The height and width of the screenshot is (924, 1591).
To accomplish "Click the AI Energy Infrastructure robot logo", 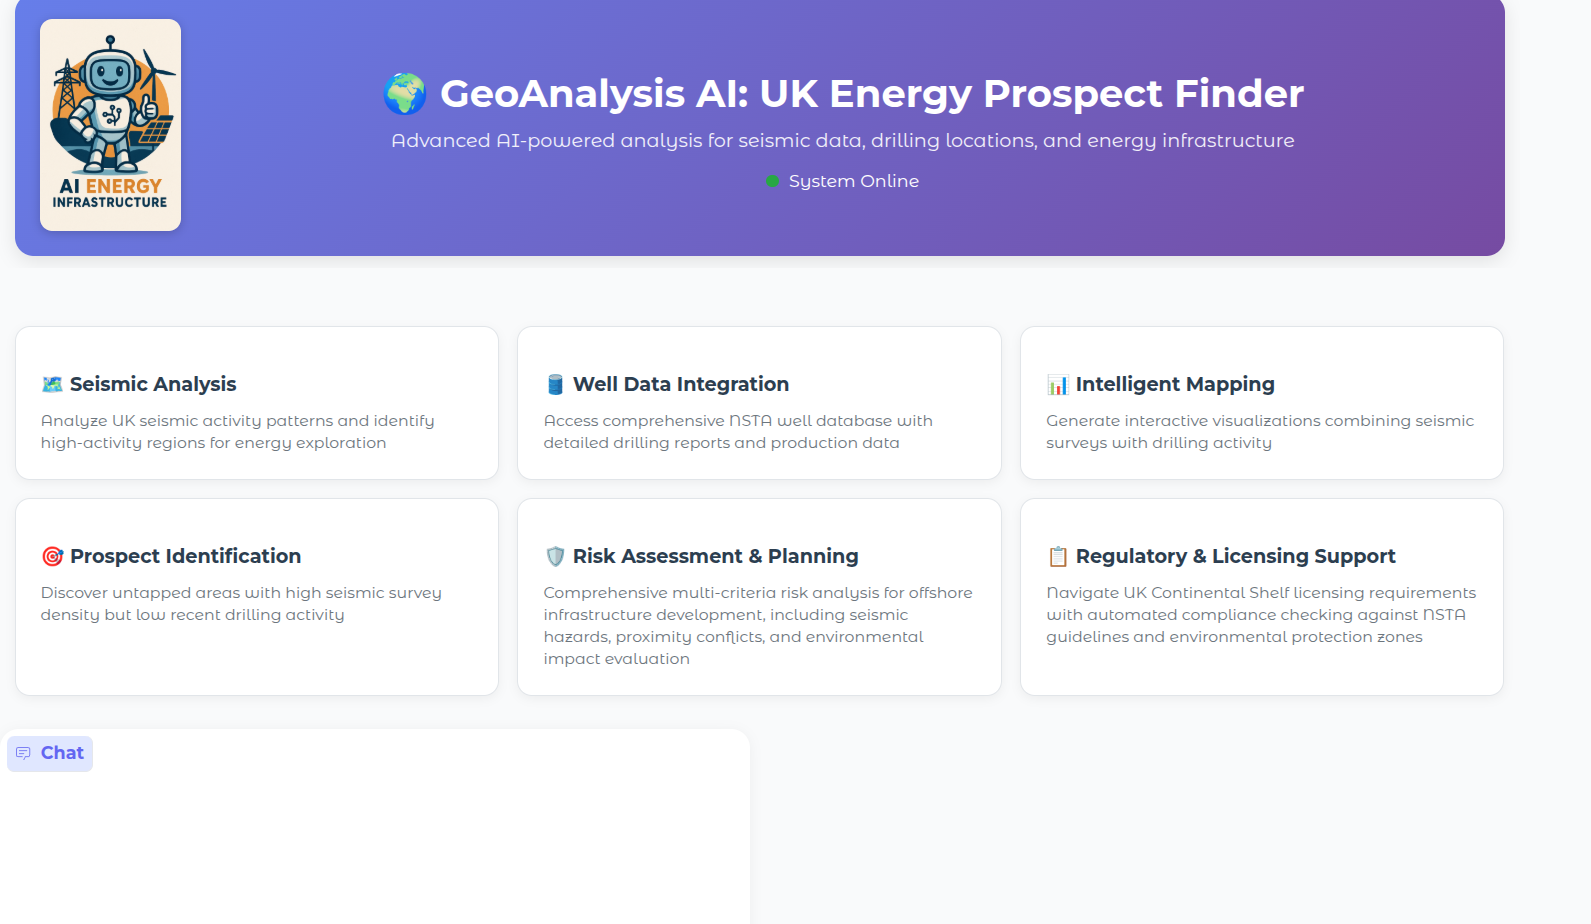I will coord(110,125).
